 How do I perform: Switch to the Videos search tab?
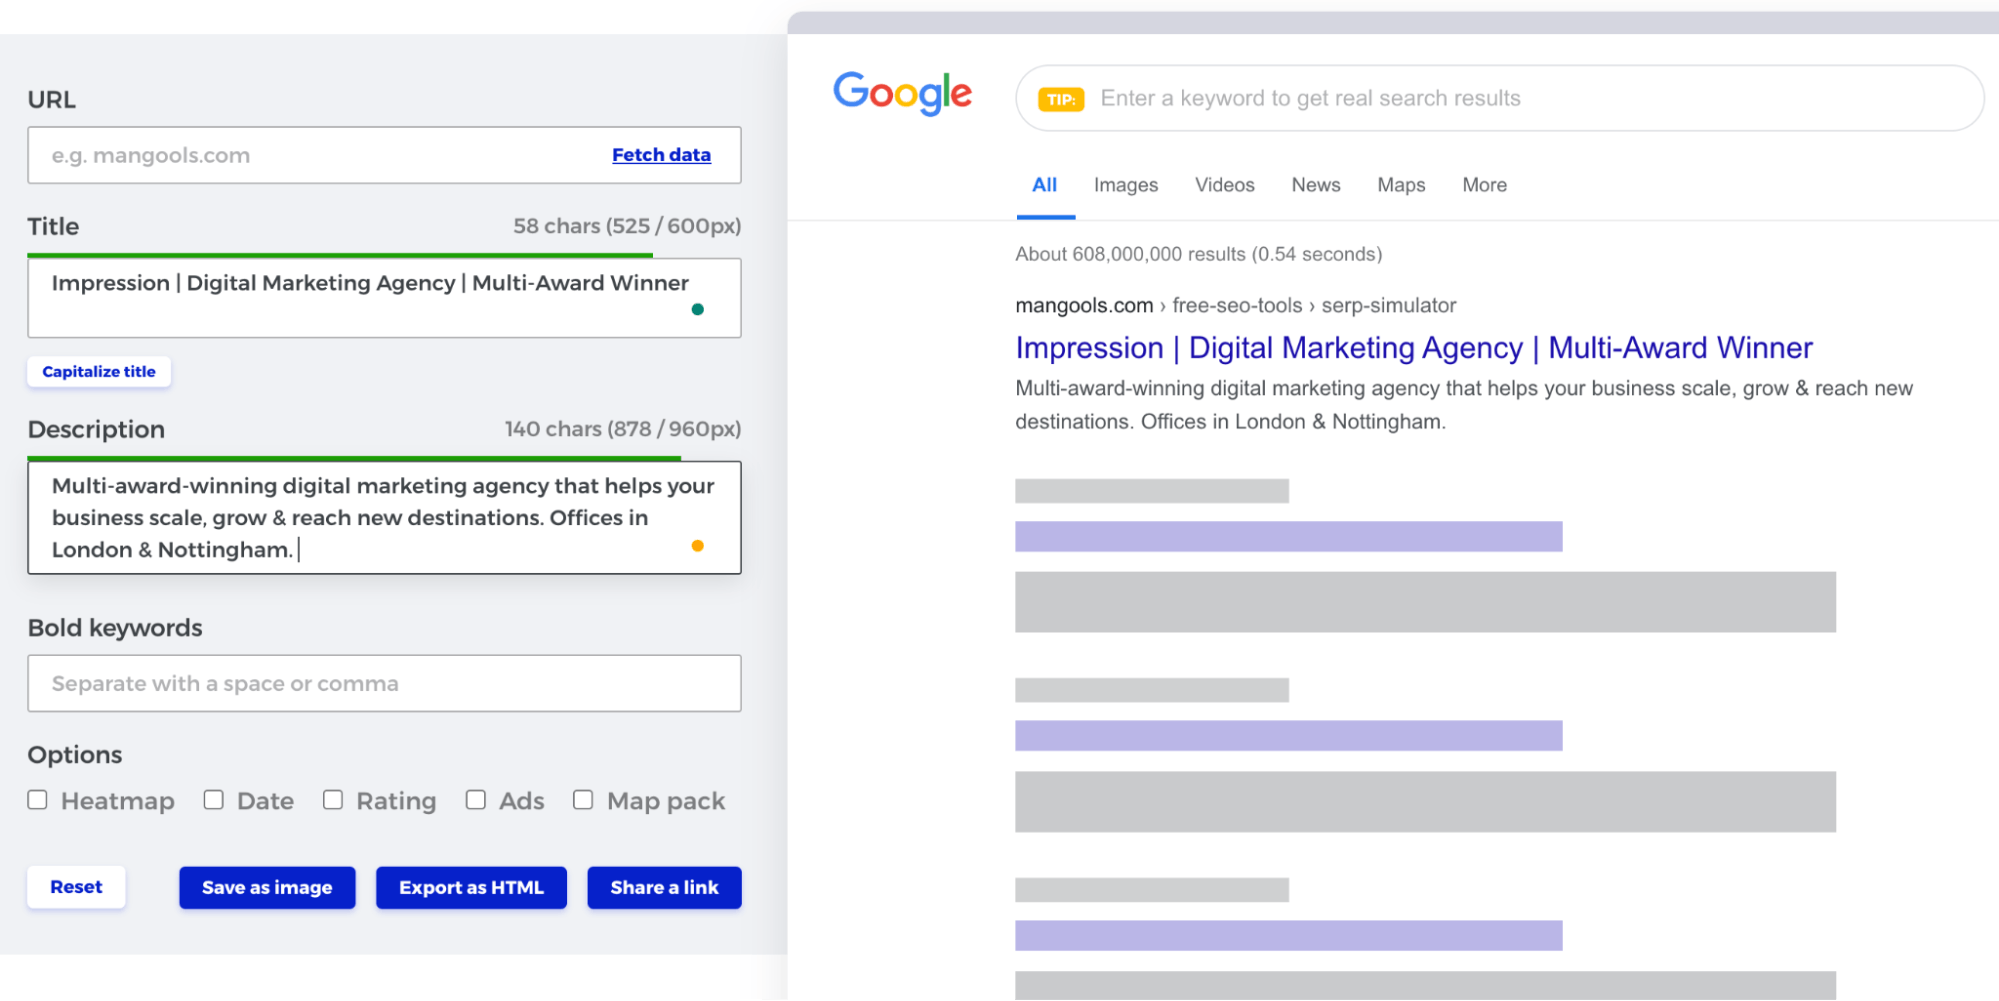pos(1225,185)
